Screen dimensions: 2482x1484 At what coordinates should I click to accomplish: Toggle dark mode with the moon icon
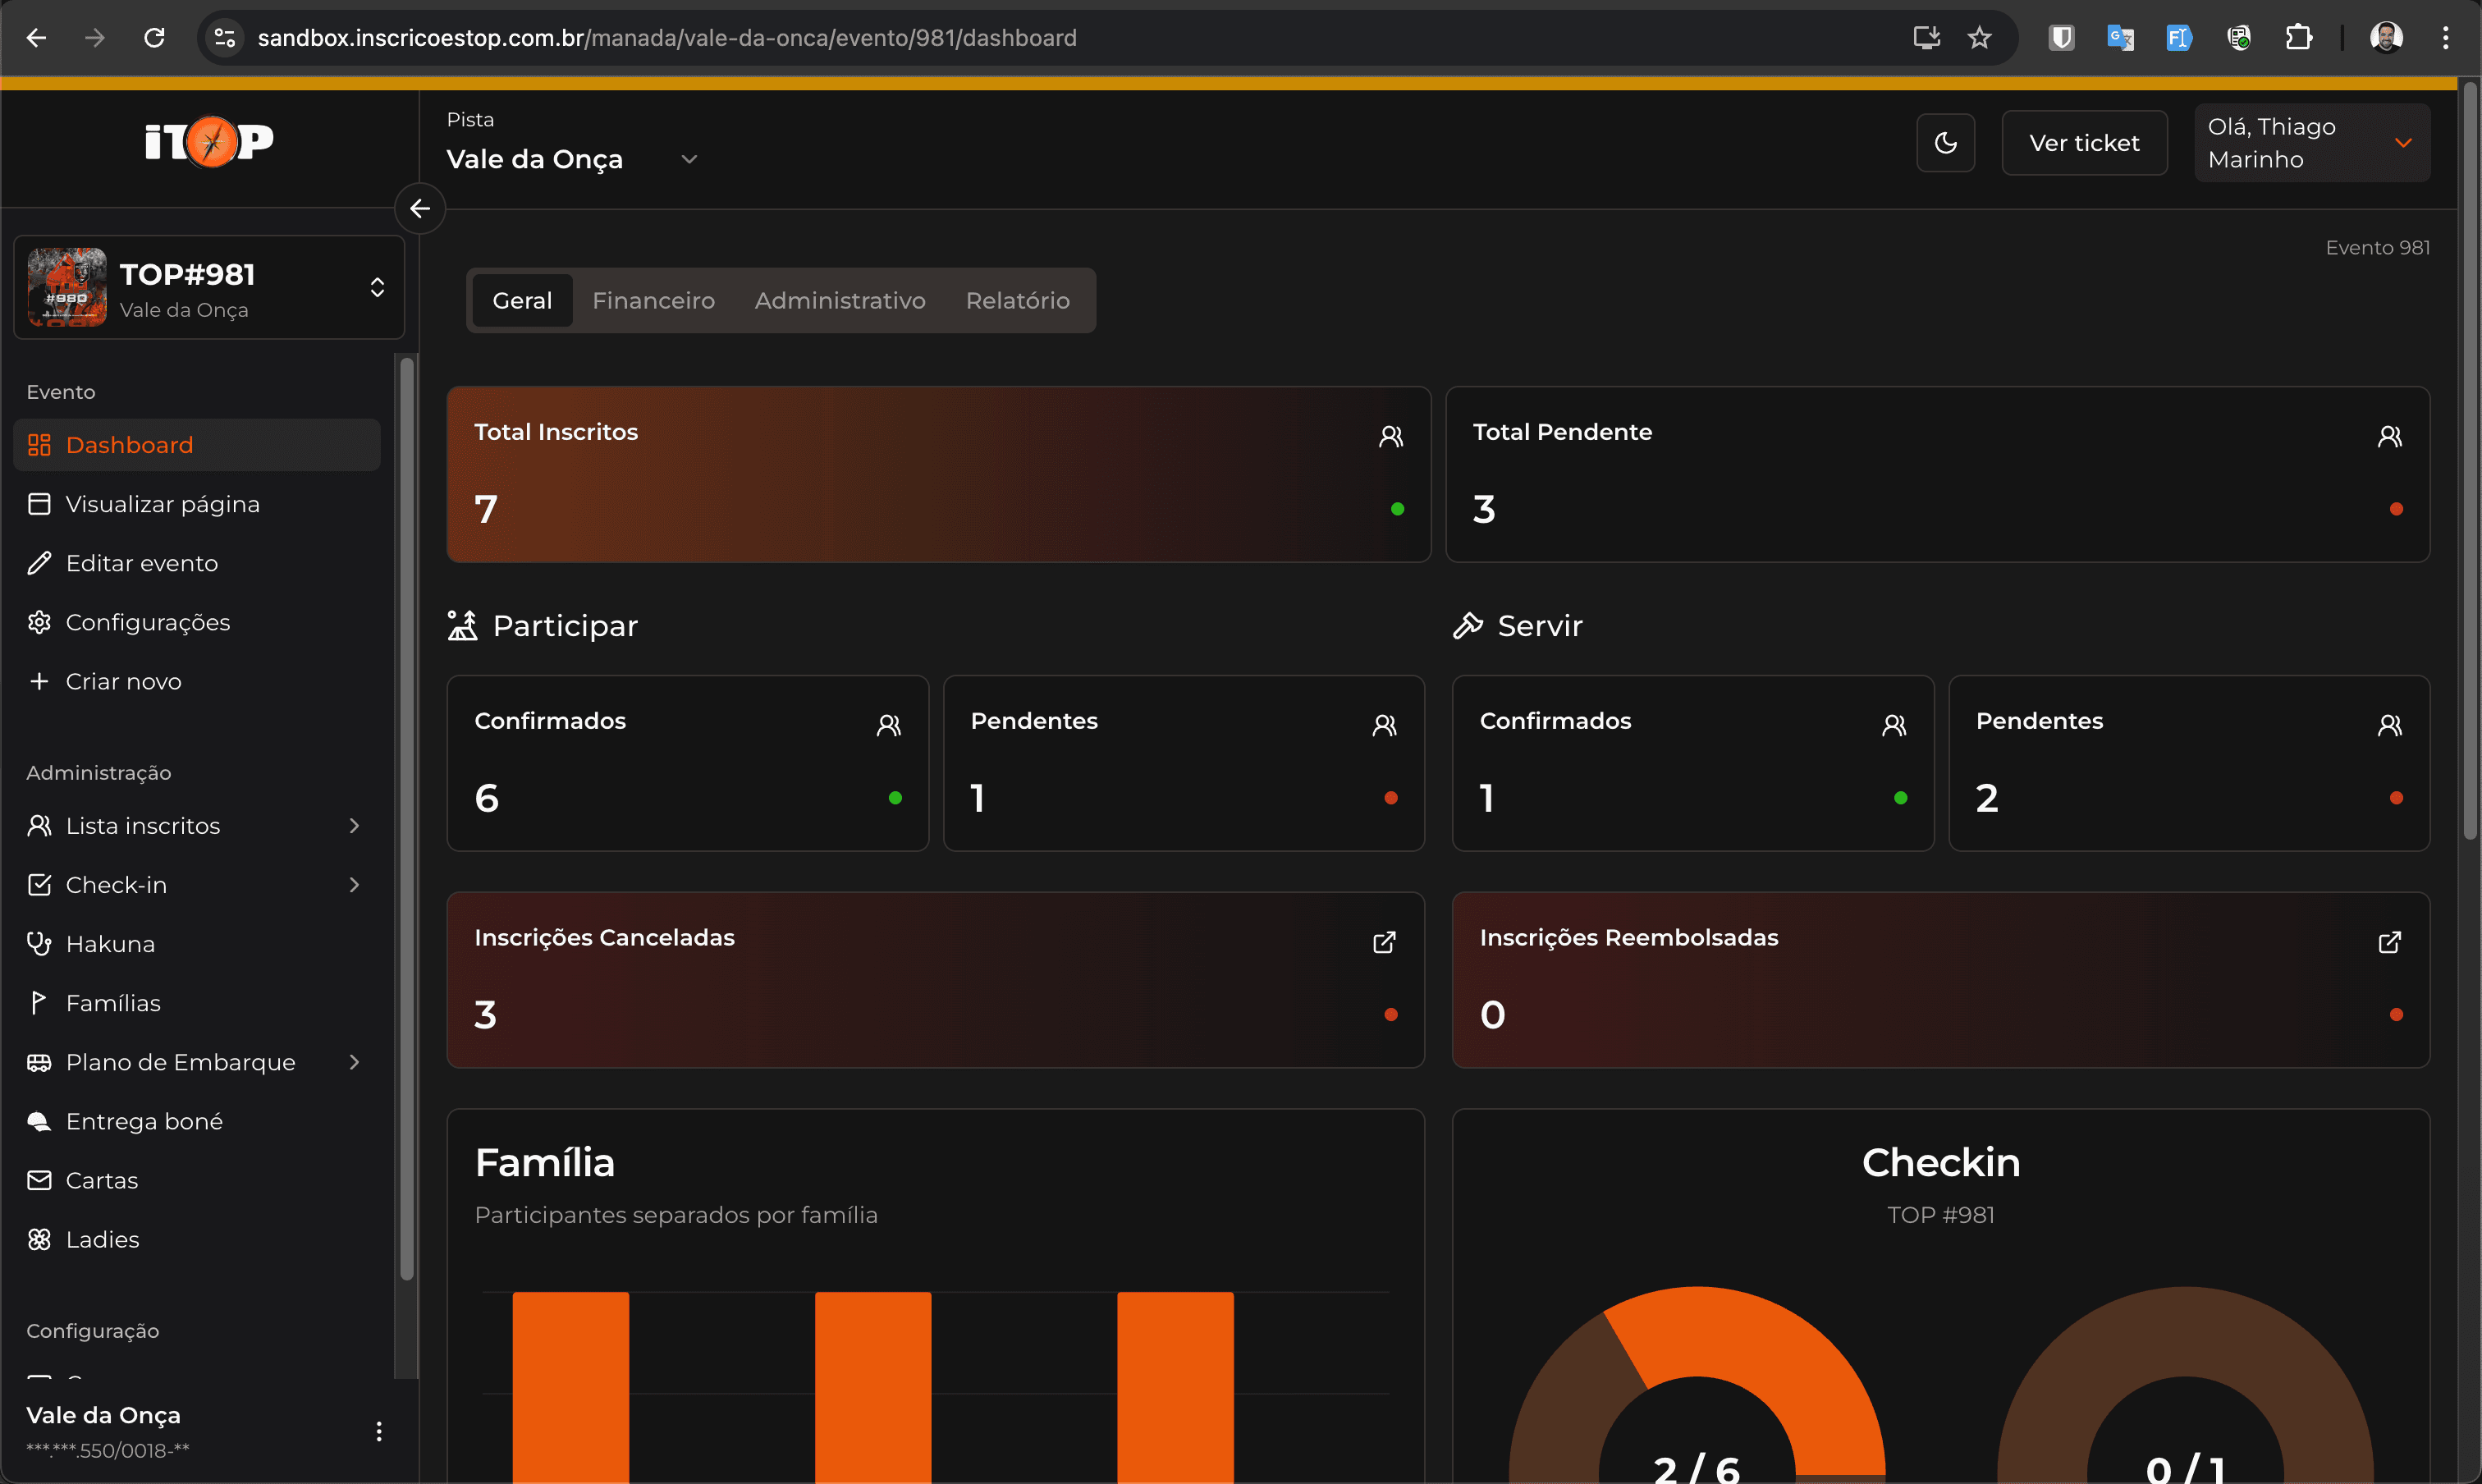[1945, 143]
